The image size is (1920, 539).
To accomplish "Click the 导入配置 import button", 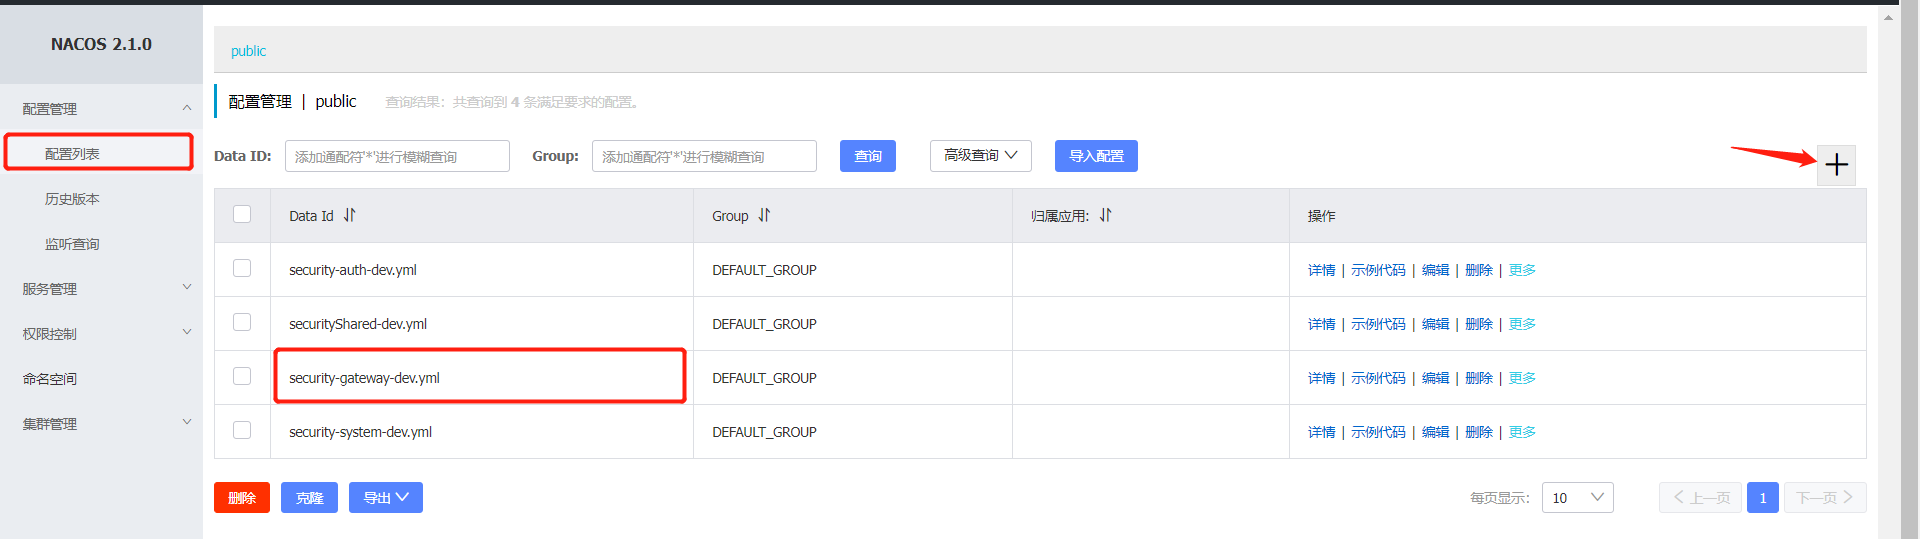I will click(x=1096, y=156).
